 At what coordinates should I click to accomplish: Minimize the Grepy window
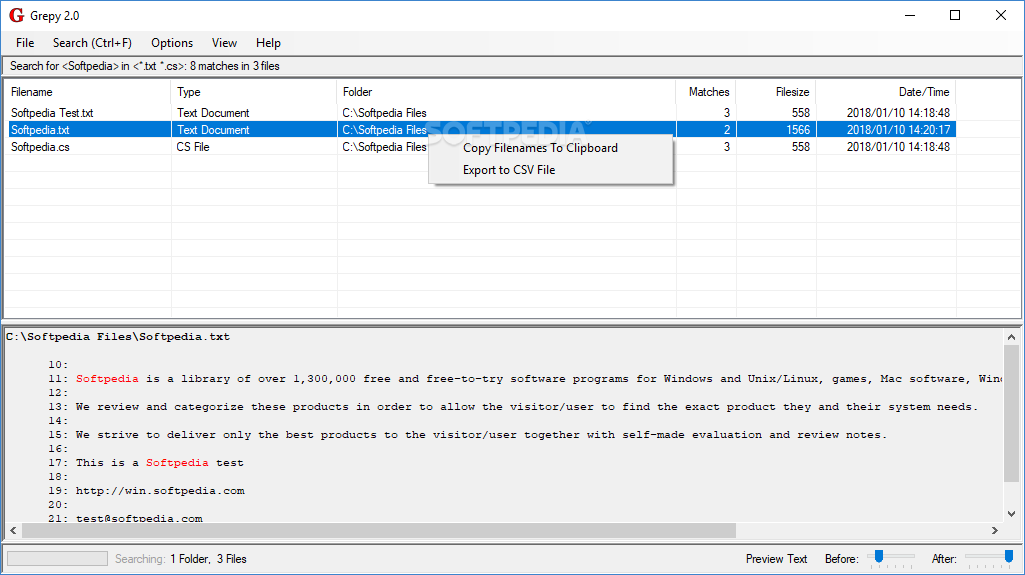pyautogui.click(x=909, y=15)
